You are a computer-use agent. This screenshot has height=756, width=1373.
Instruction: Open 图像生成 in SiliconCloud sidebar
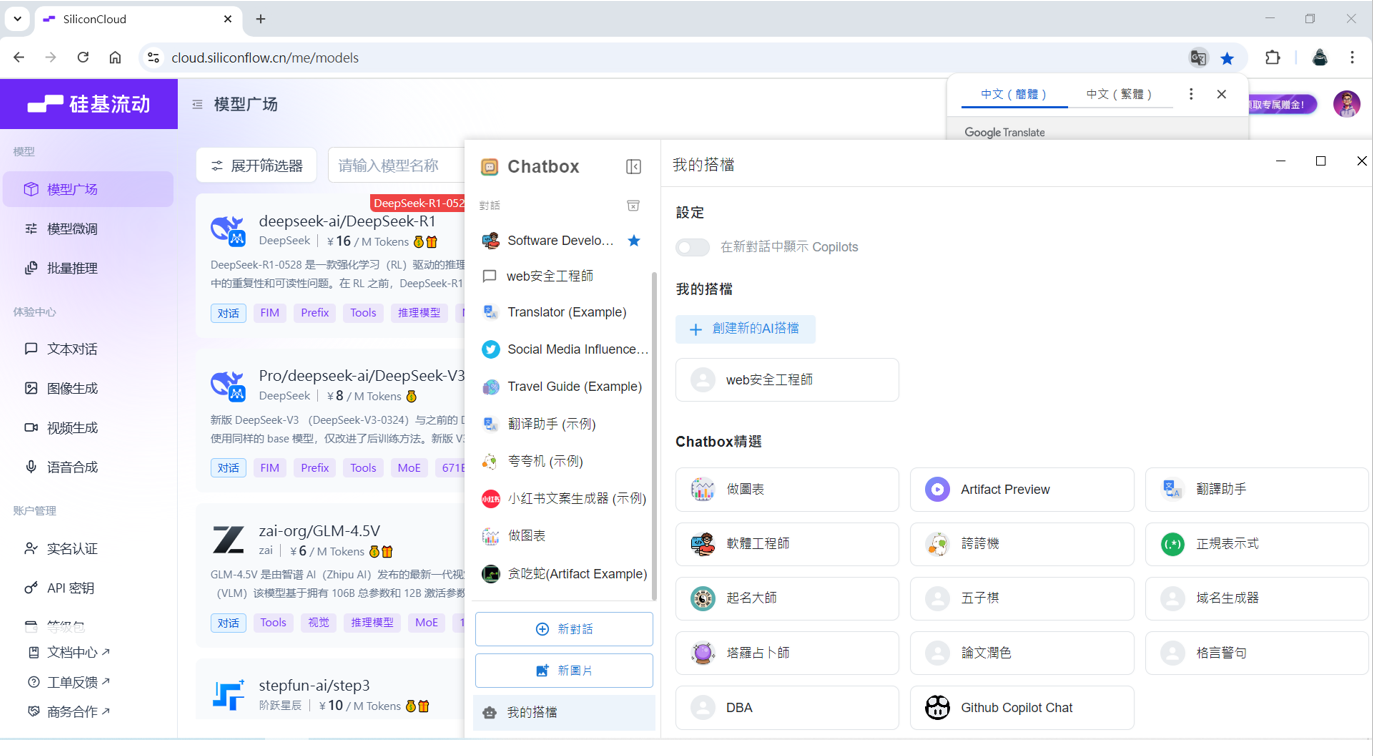pyautogui.click(x=88, y=388)
